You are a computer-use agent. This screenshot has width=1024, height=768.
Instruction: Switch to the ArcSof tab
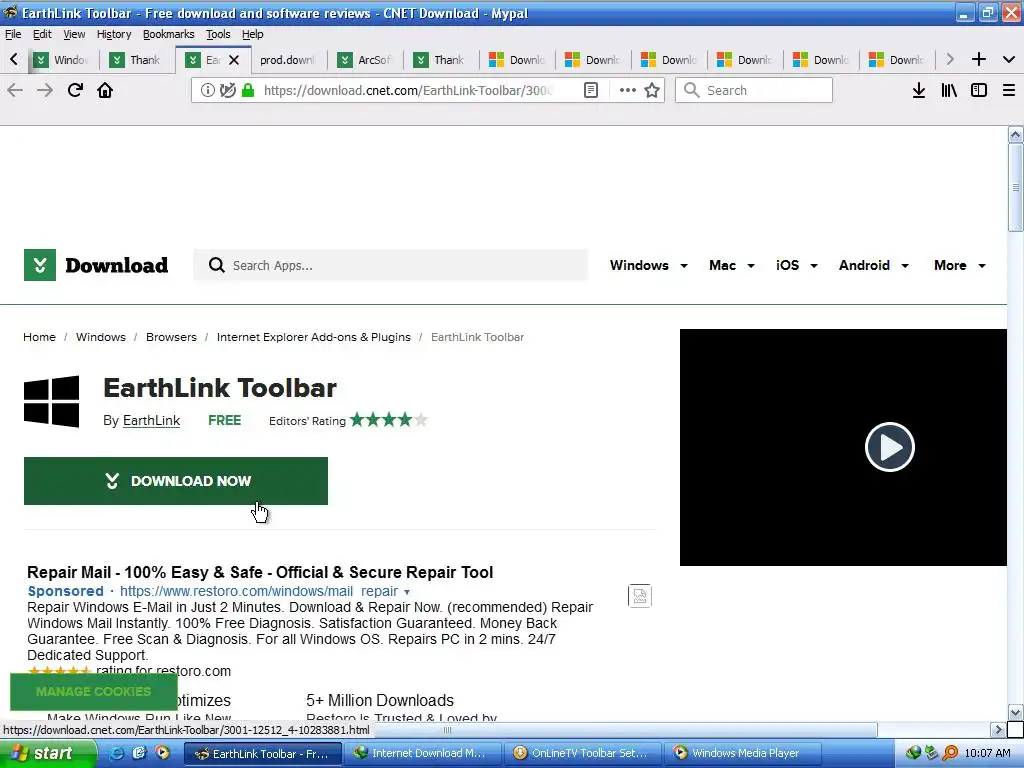(x=365, y=60)
